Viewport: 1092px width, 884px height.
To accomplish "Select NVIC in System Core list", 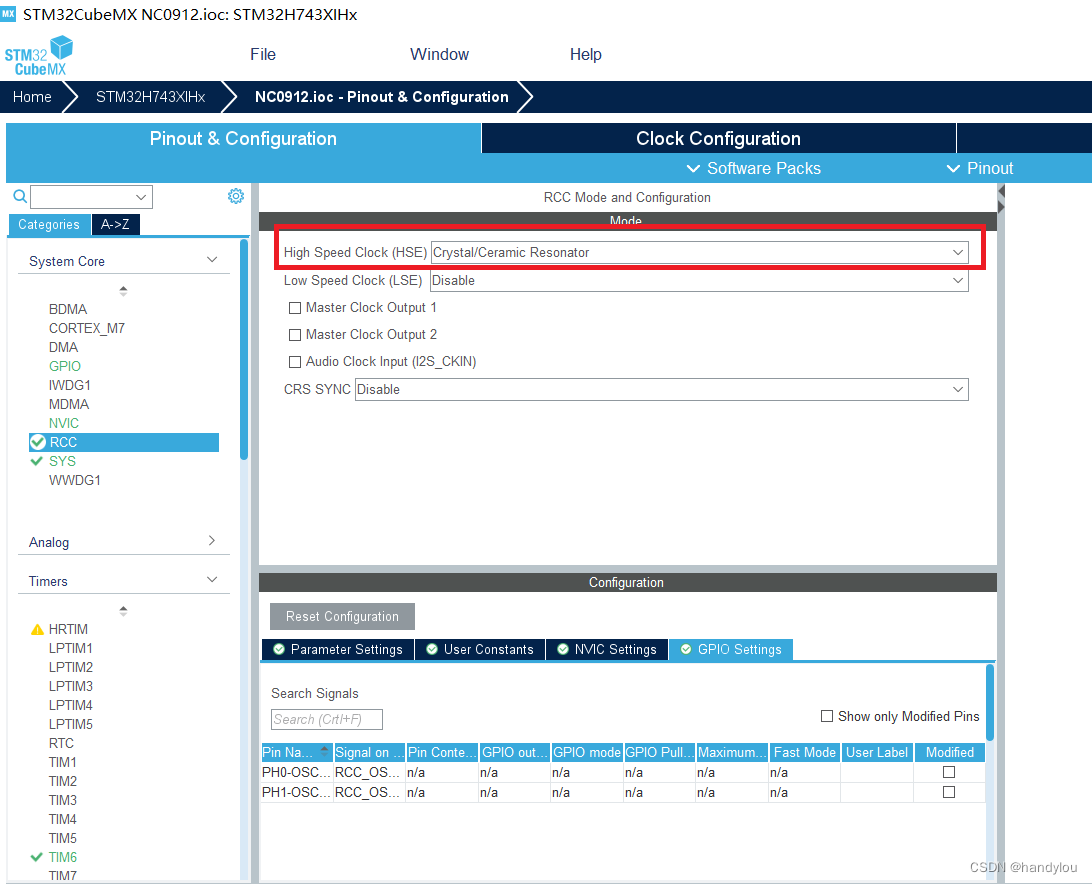I will click(x=63, y=424).
